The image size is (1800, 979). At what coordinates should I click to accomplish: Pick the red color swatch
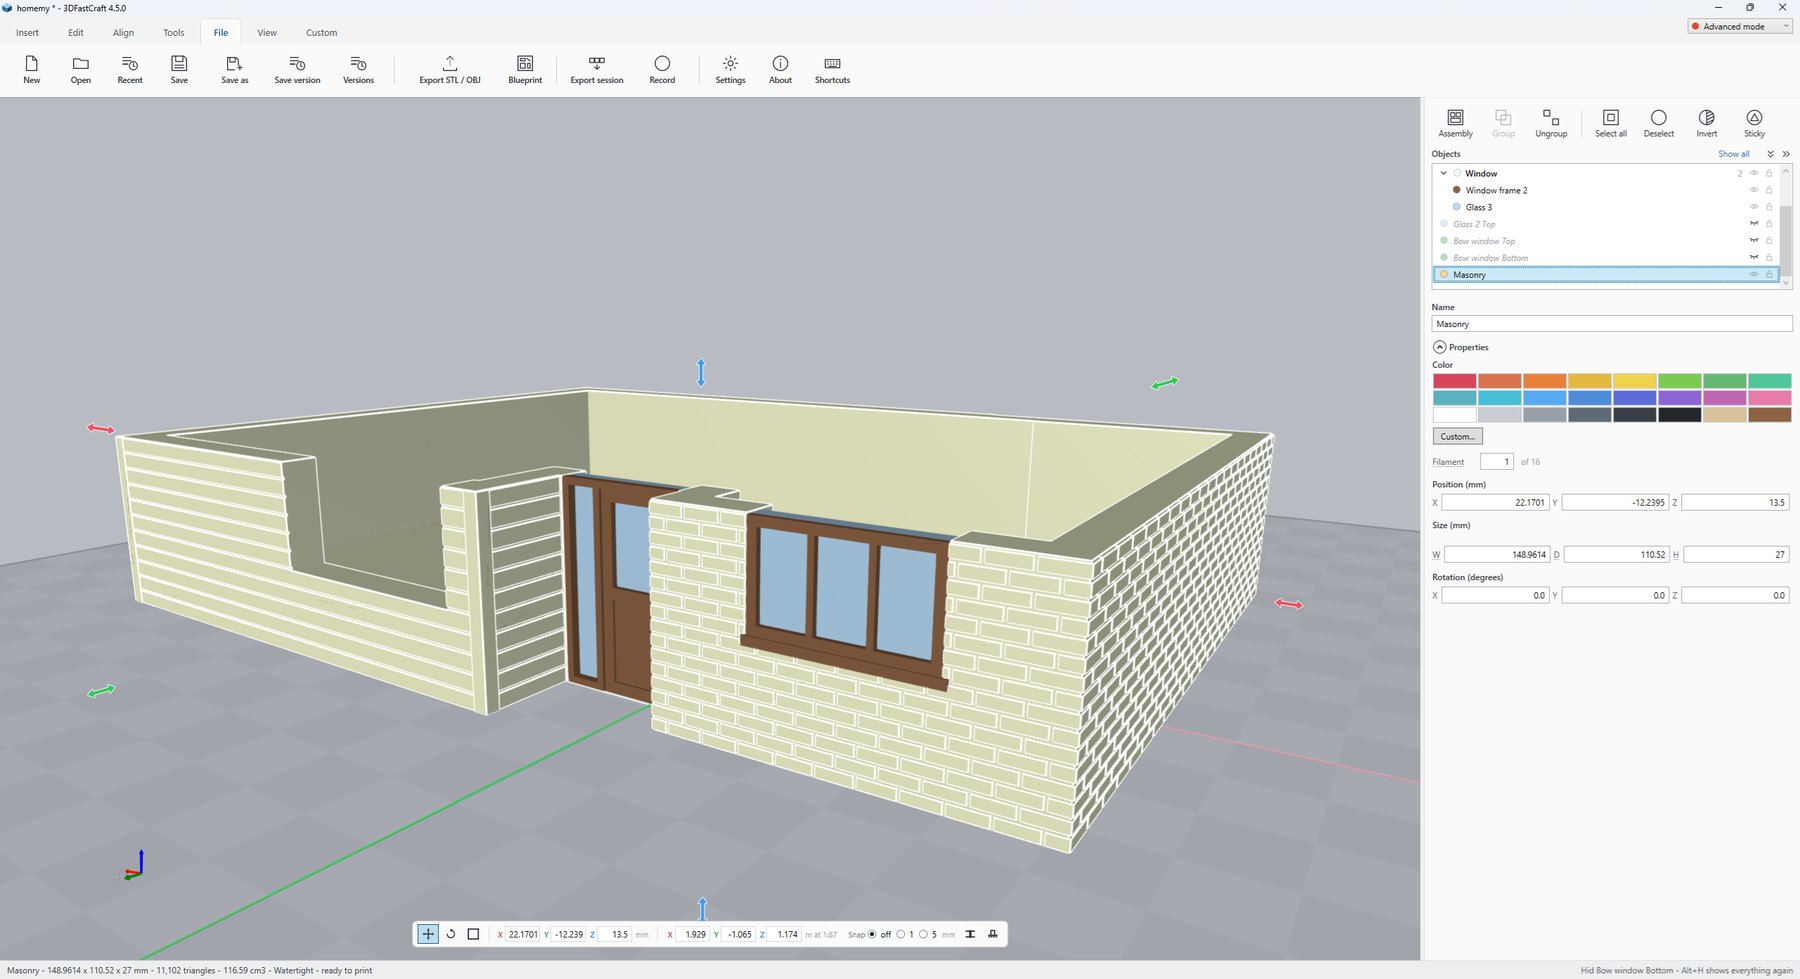(x=1454, y=381)
